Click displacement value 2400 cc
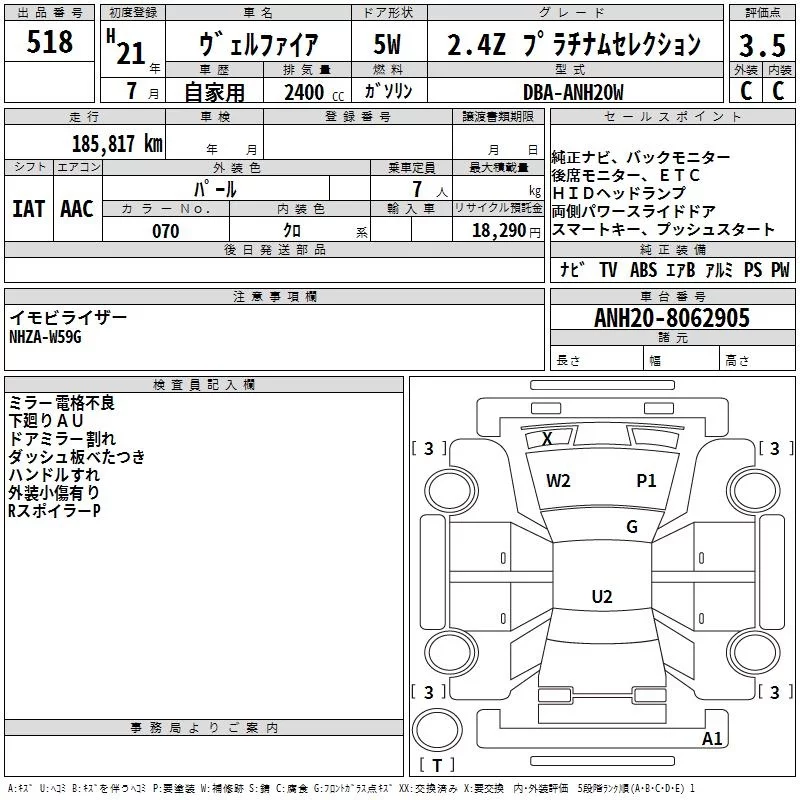800x800 pixels. (314, 92)
